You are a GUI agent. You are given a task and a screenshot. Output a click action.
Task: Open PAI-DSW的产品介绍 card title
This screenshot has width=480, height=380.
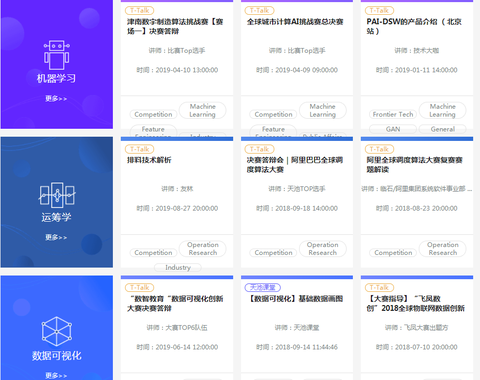pyautogui.click(x=414, y=26)
